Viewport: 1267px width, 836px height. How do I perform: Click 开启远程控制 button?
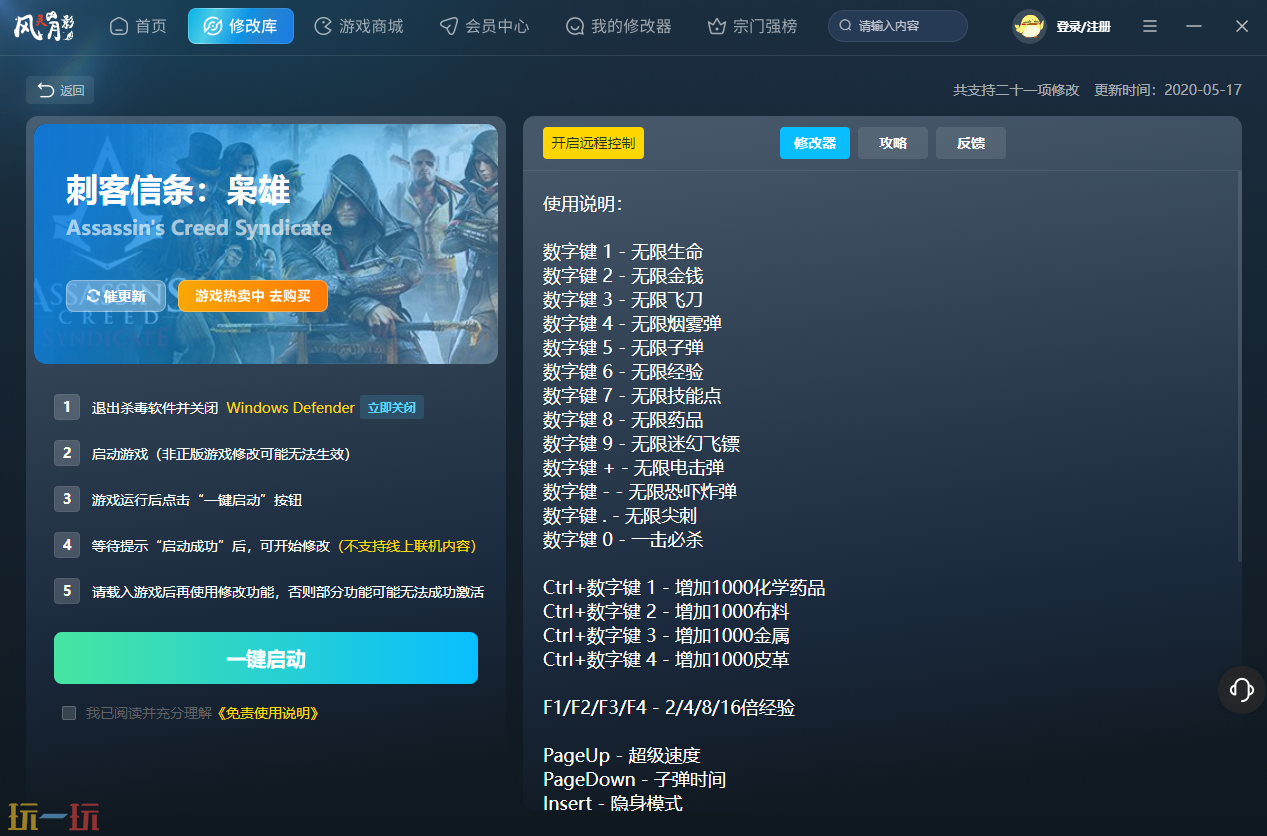[593, 143]
